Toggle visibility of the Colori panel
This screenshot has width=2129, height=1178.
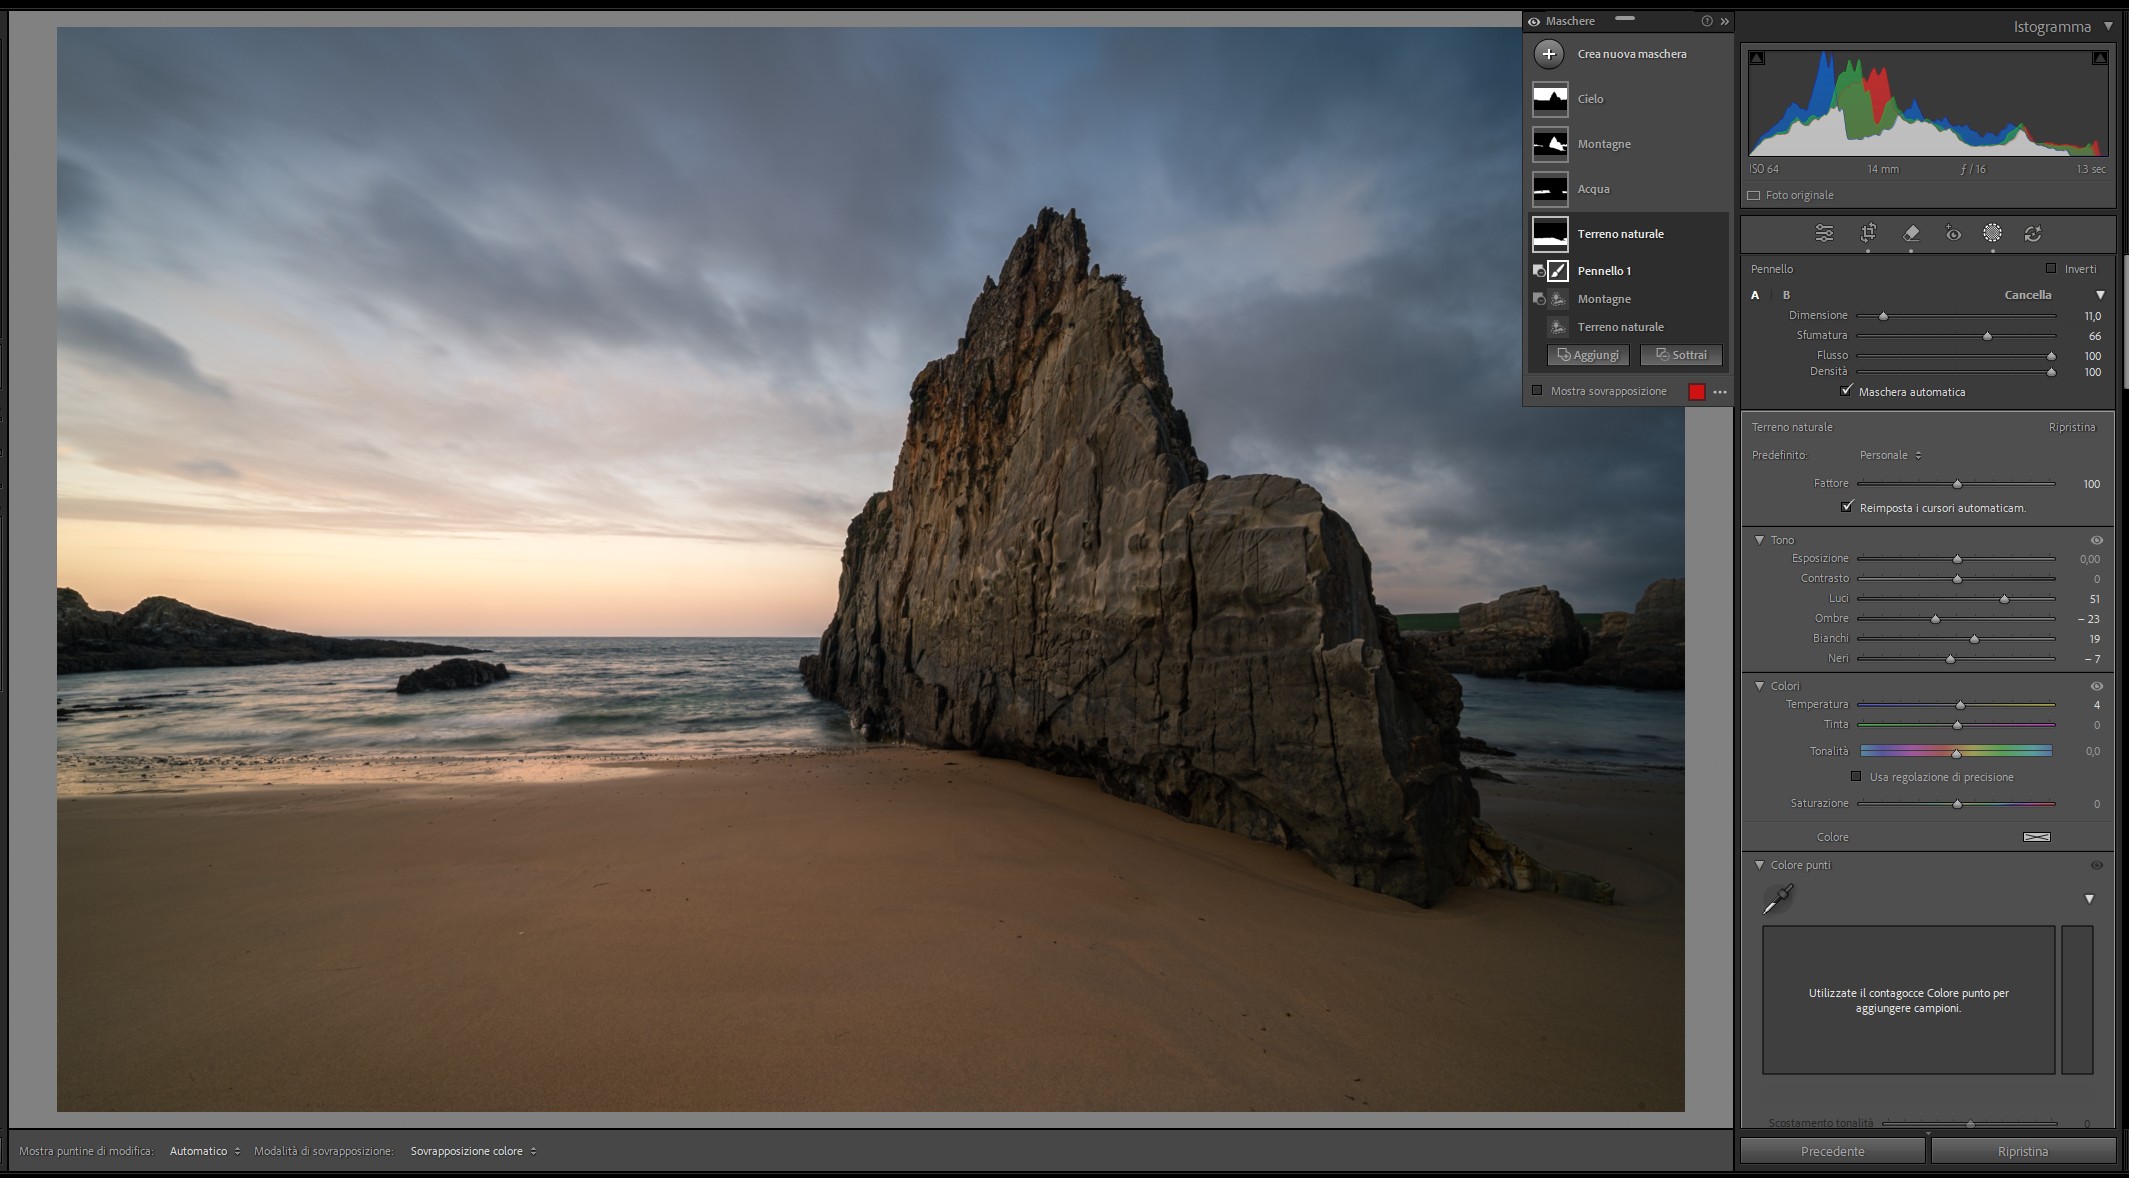point(2097,686)
